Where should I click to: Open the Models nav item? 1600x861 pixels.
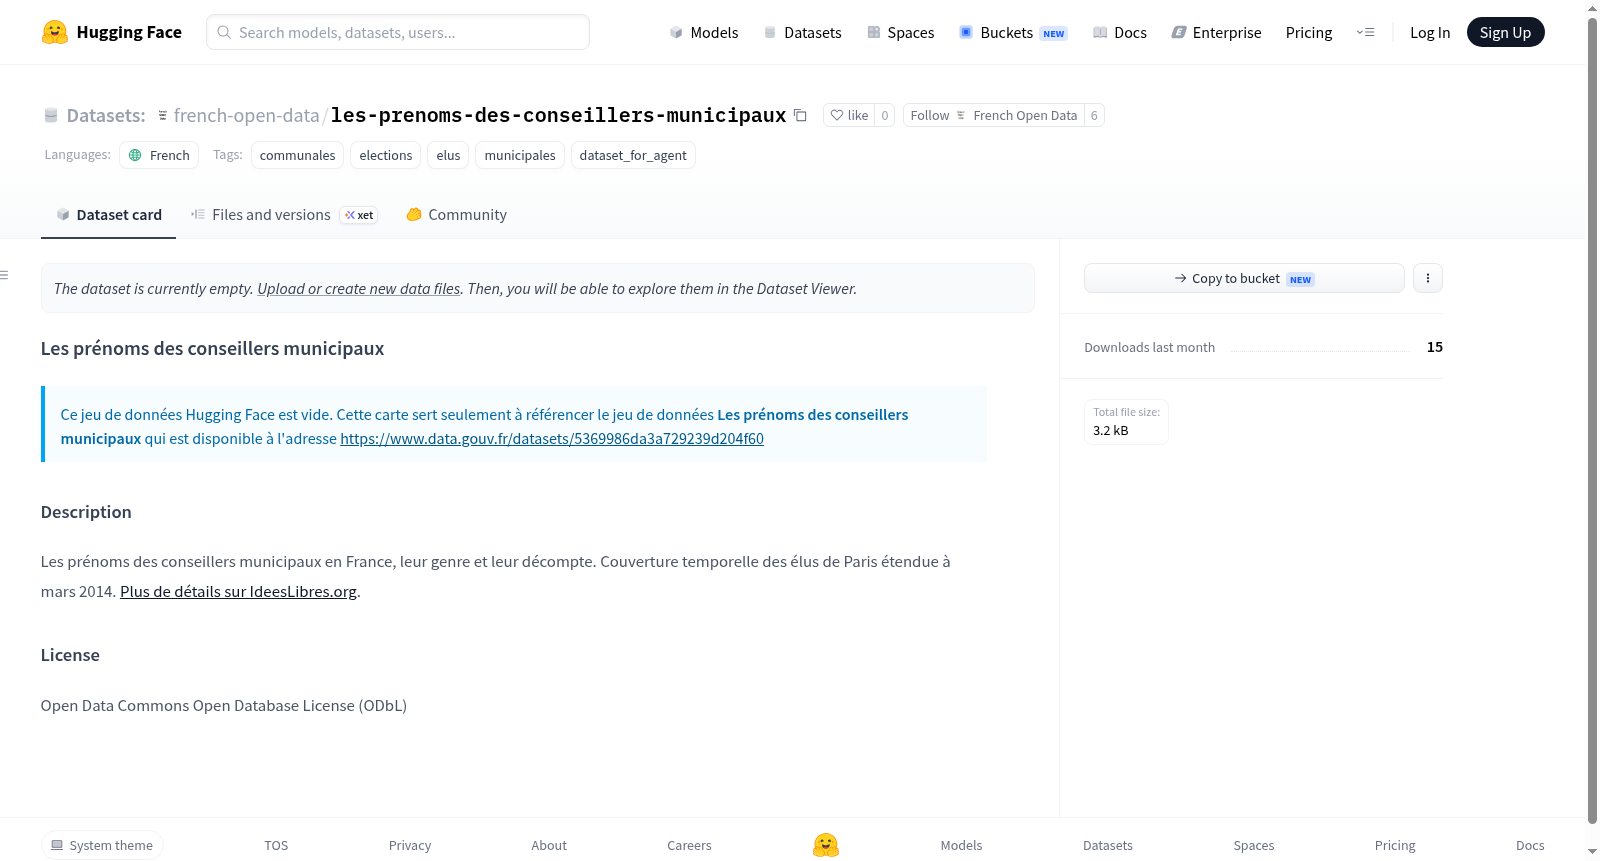click(704, 32)
